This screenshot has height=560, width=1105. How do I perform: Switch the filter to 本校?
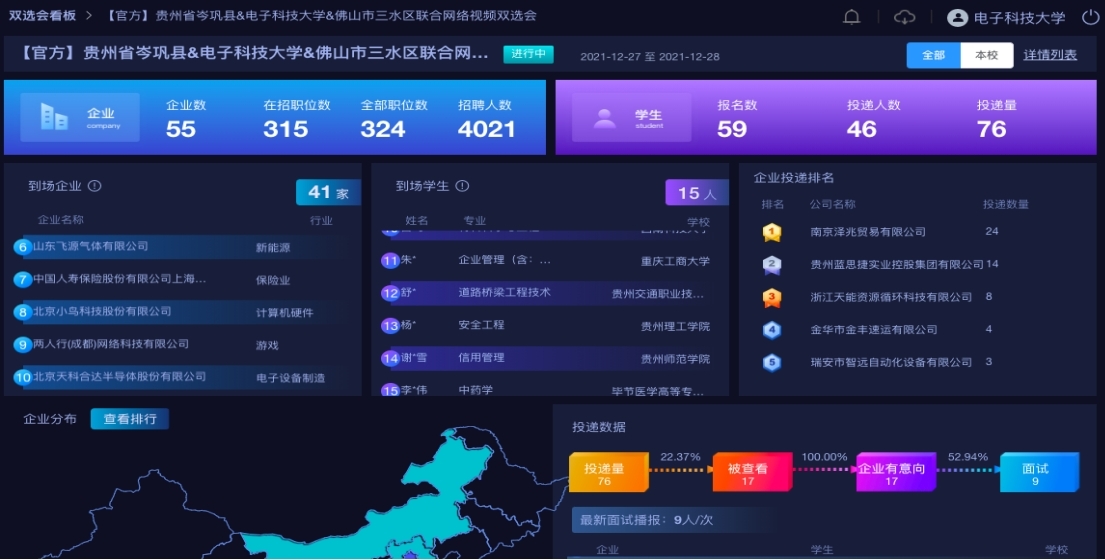(986, 55)
